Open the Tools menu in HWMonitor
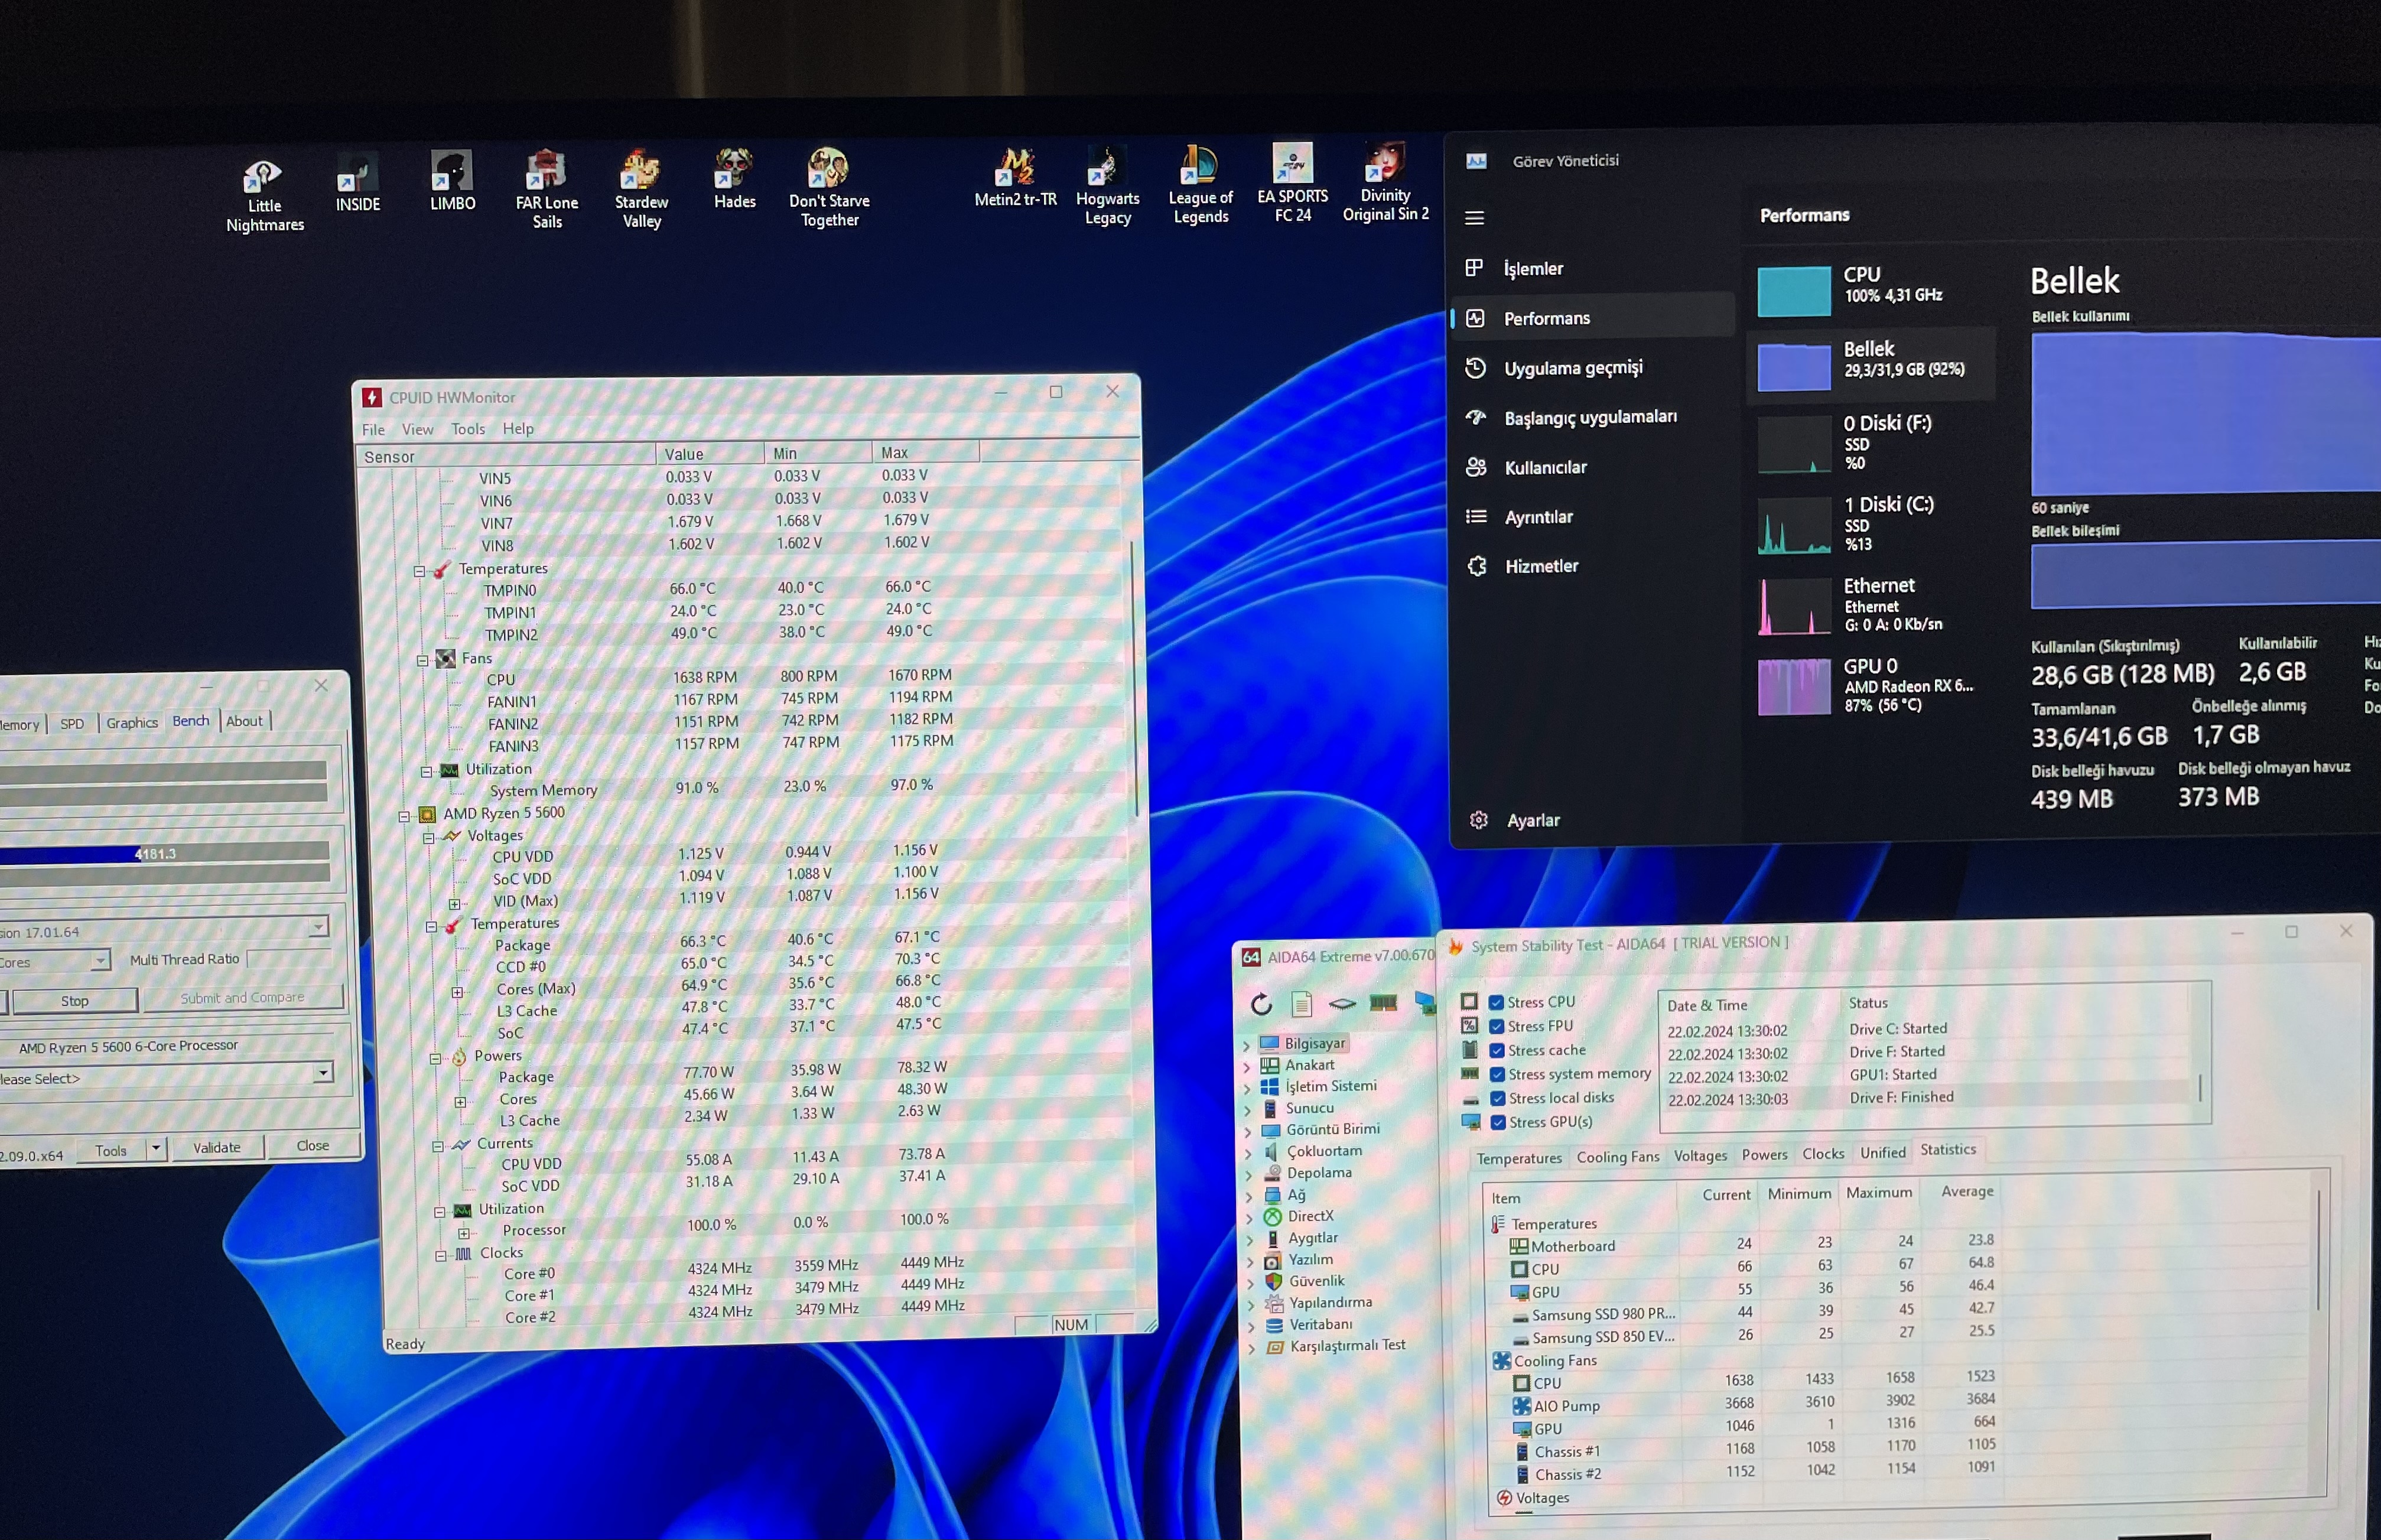 tap(467, 429)
